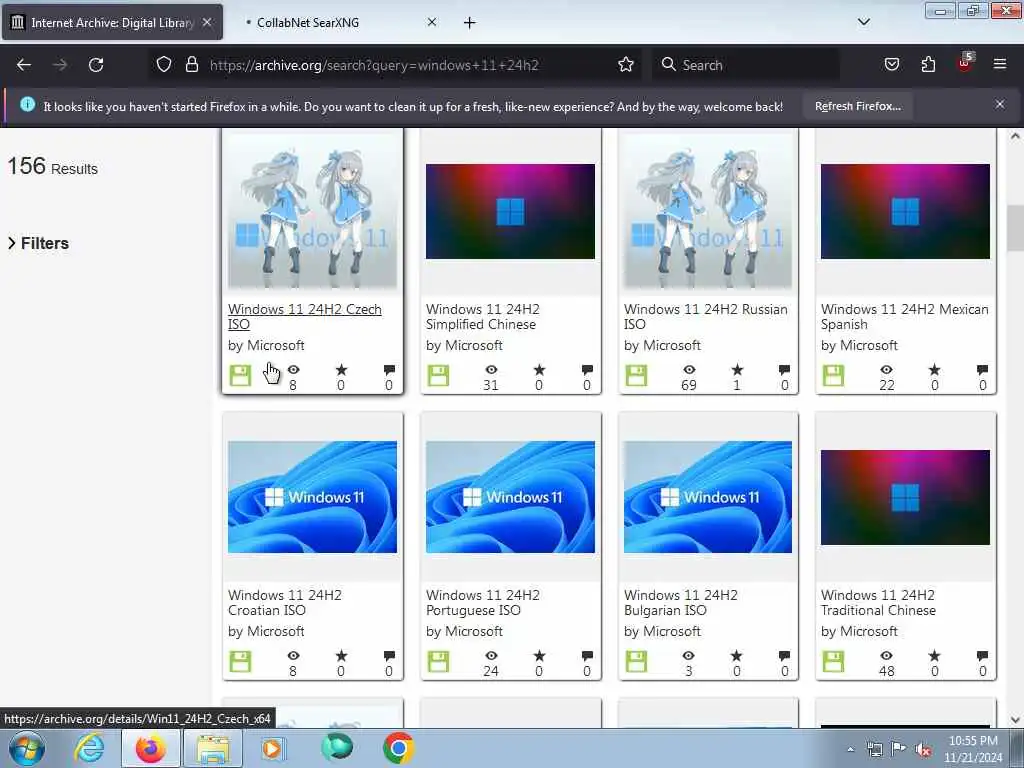Click the page vertical scrollbar thumb
This screenshot has height=768, width=1024.
click(1015, 228)
